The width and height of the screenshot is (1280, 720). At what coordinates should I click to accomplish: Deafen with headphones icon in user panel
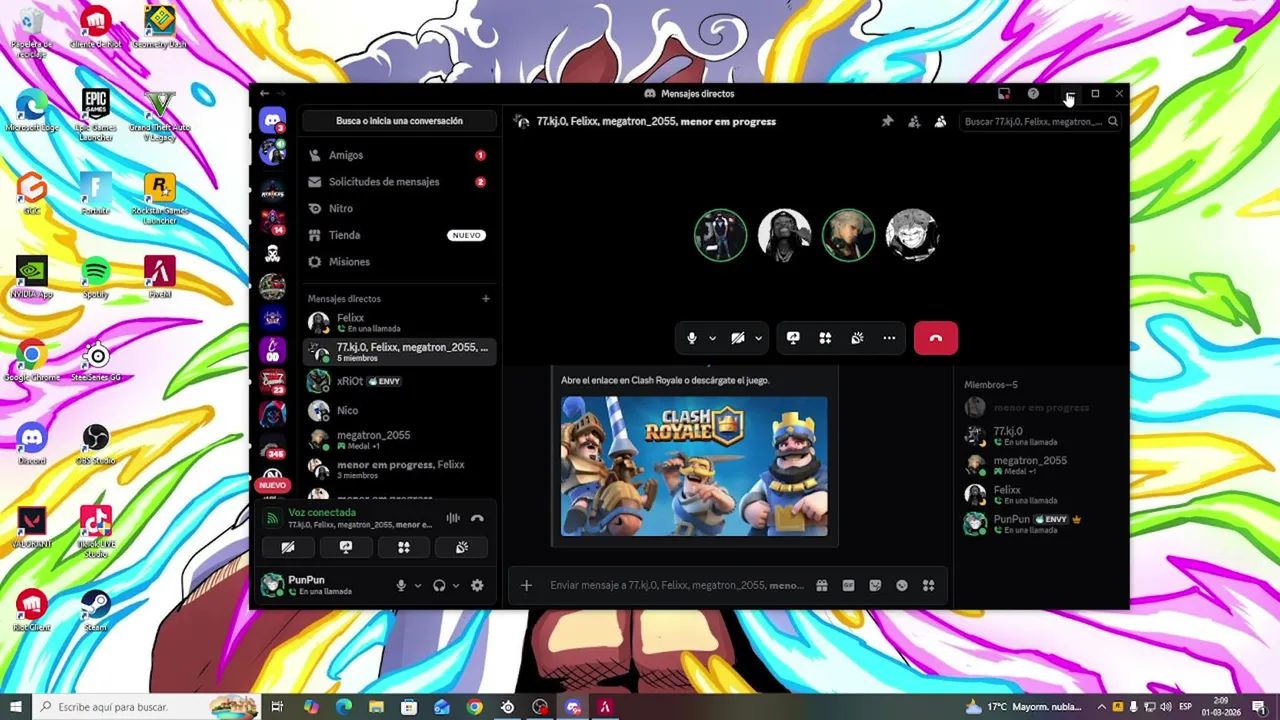pyautogui.click(x=439, y=585)
